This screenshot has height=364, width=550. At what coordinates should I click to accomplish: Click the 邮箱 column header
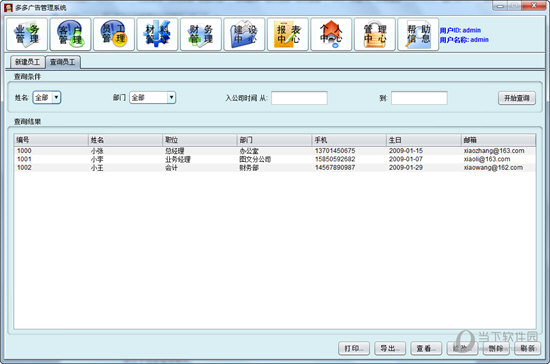[x=498, y=140]
